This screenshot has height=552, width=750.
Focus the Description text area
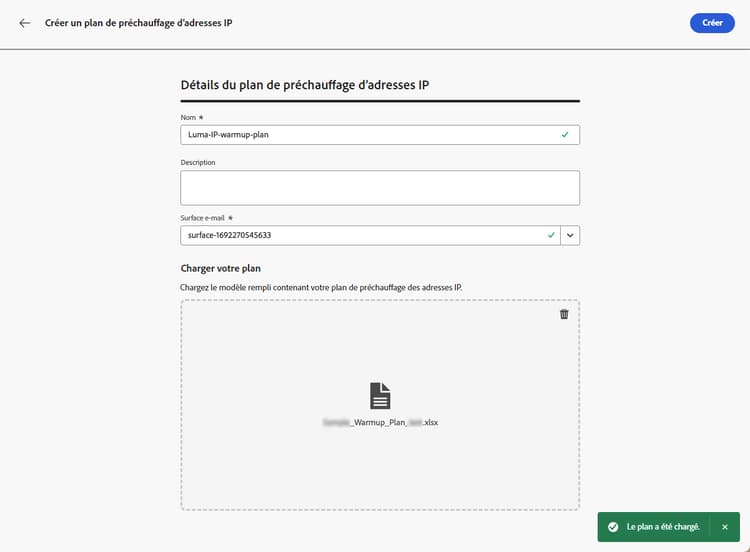[x=380, y=187]
